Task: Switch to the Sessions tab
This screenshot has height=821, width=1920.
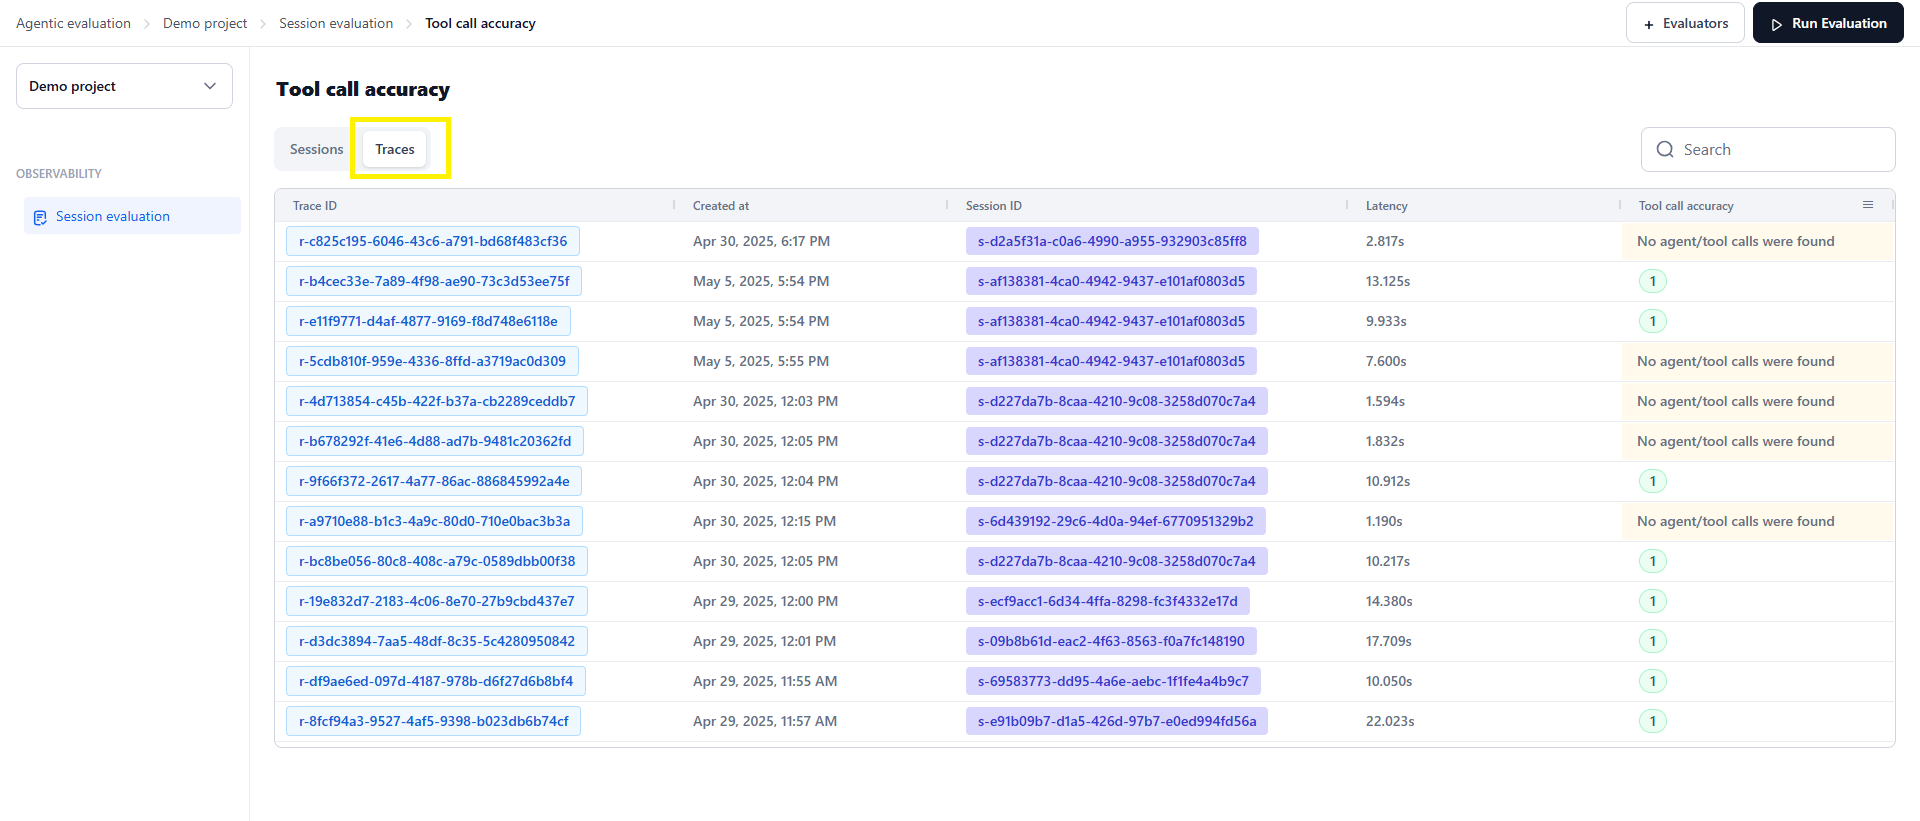Action: tap(316, 149)
